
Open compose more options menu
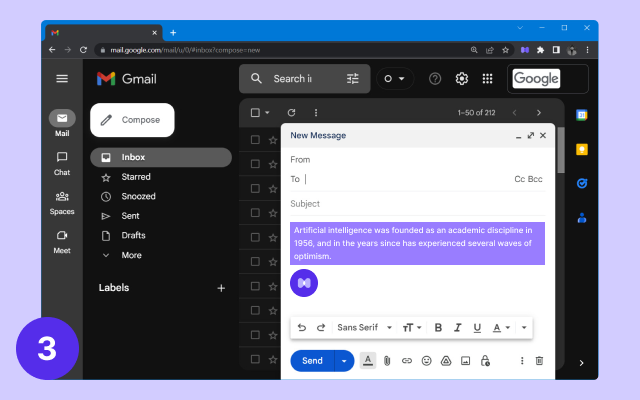522,361
